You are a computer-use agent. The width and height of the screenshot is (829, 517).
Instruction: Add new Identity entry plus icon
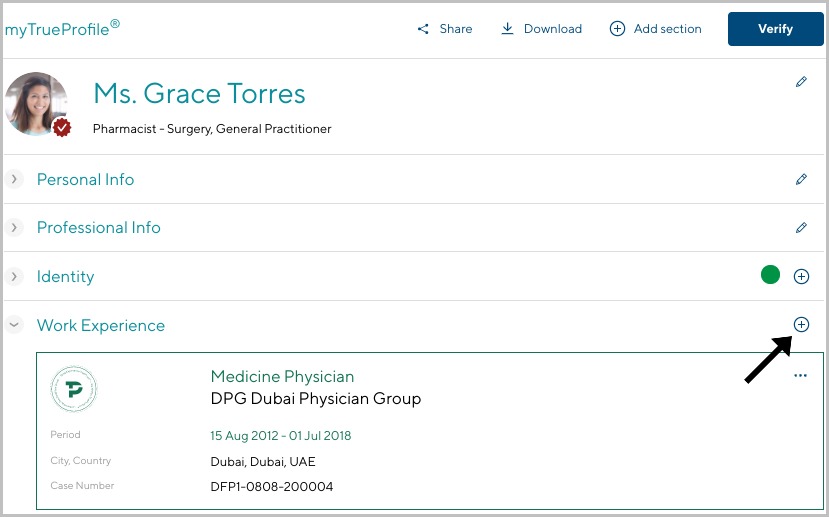coord(801,276)
